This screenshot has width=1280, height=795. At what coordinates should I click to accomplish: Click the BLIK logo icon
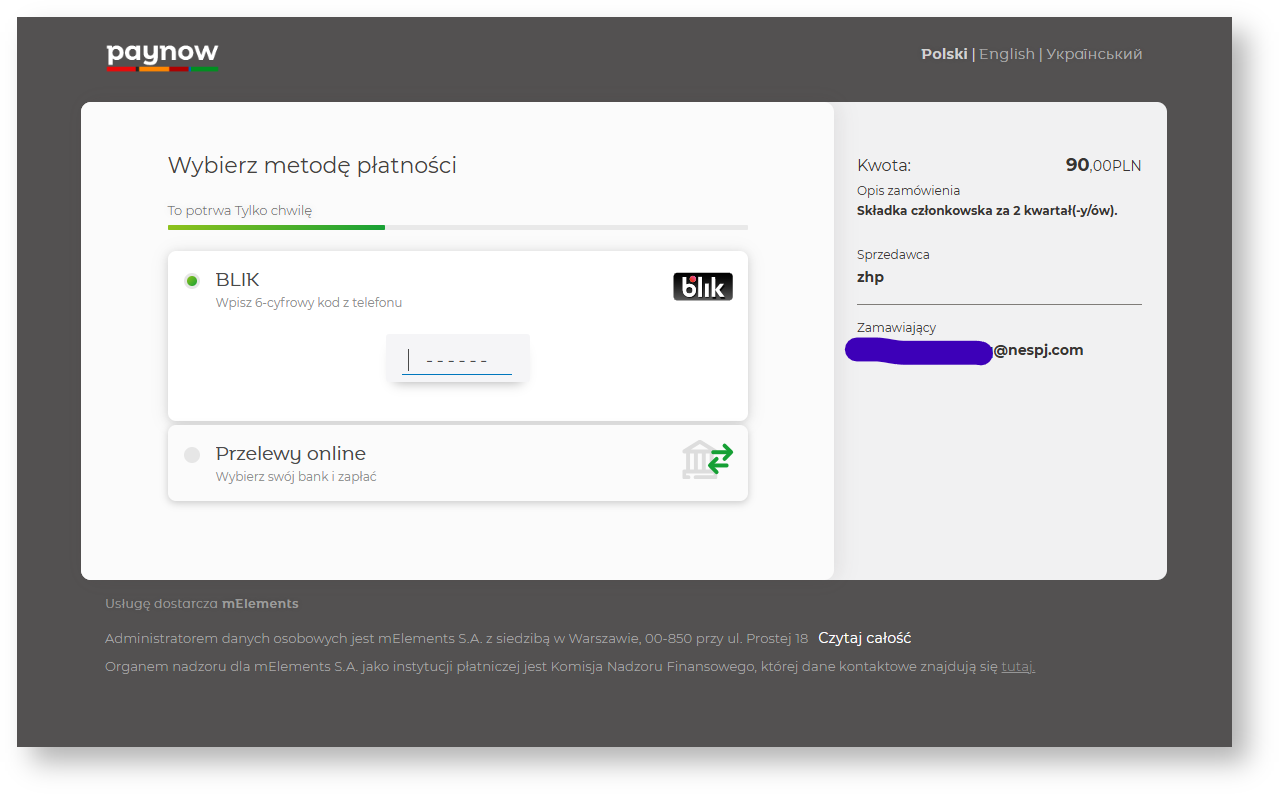point(702,287)
